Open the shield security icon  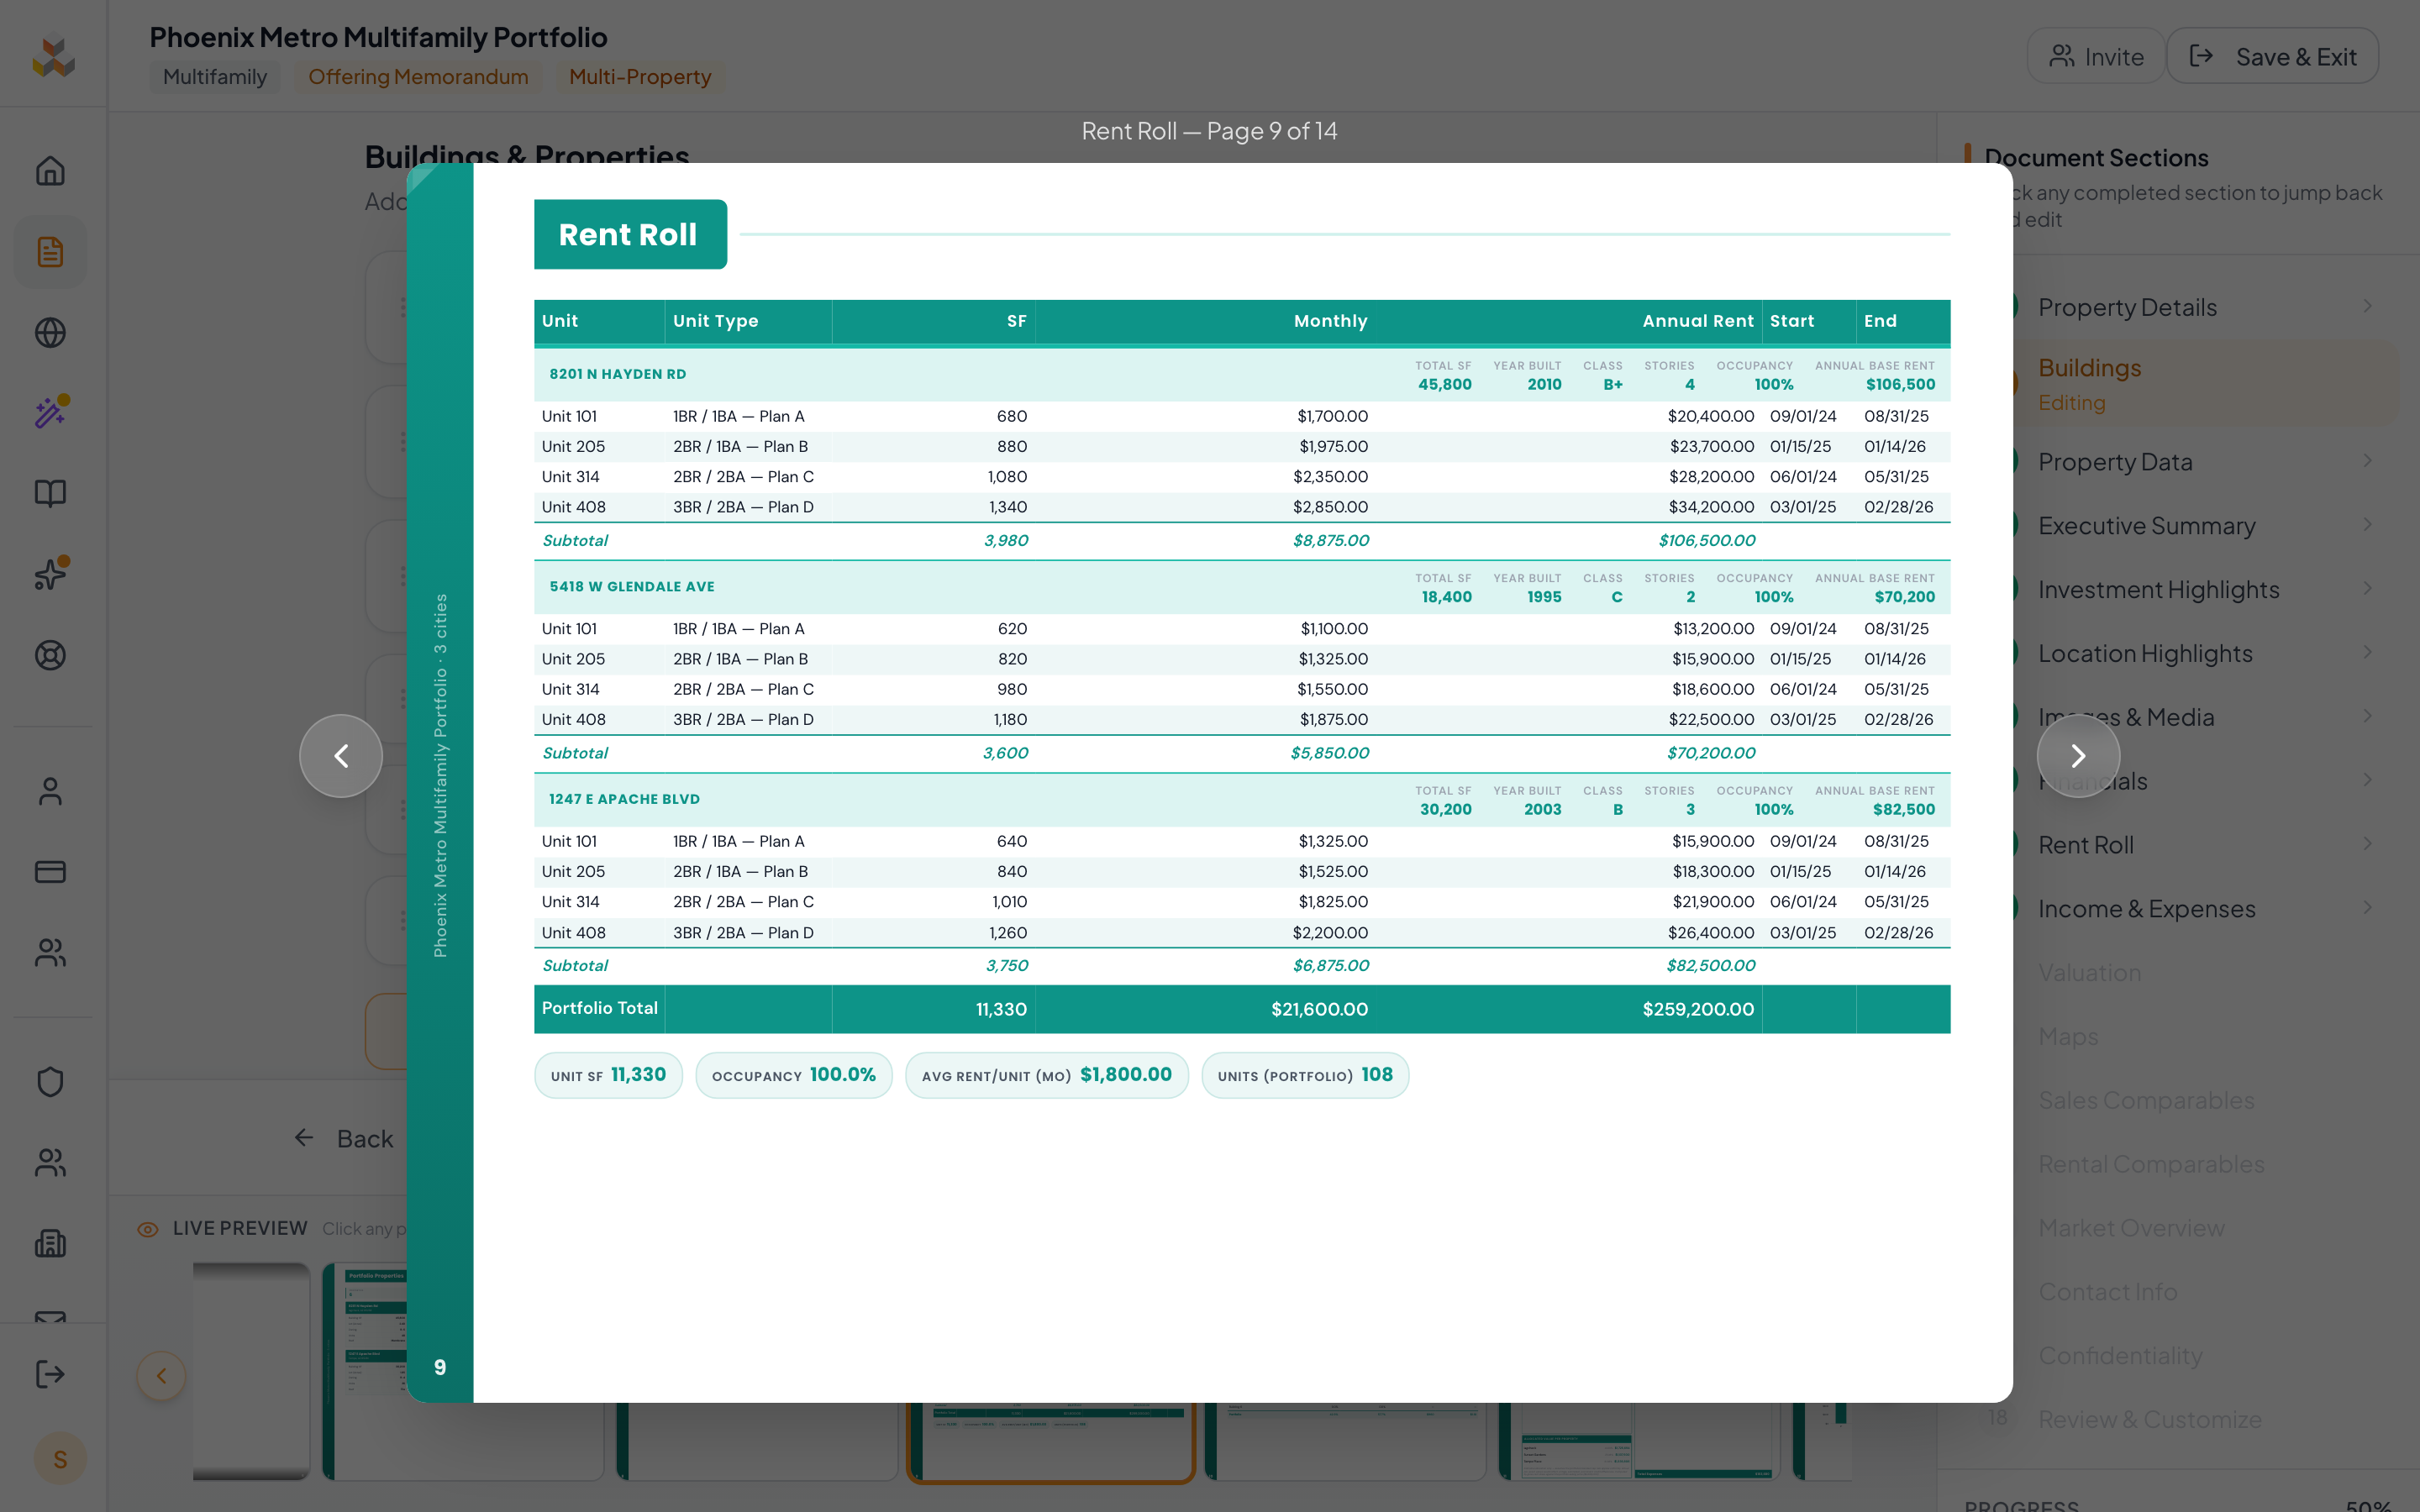click(50, 1082)
